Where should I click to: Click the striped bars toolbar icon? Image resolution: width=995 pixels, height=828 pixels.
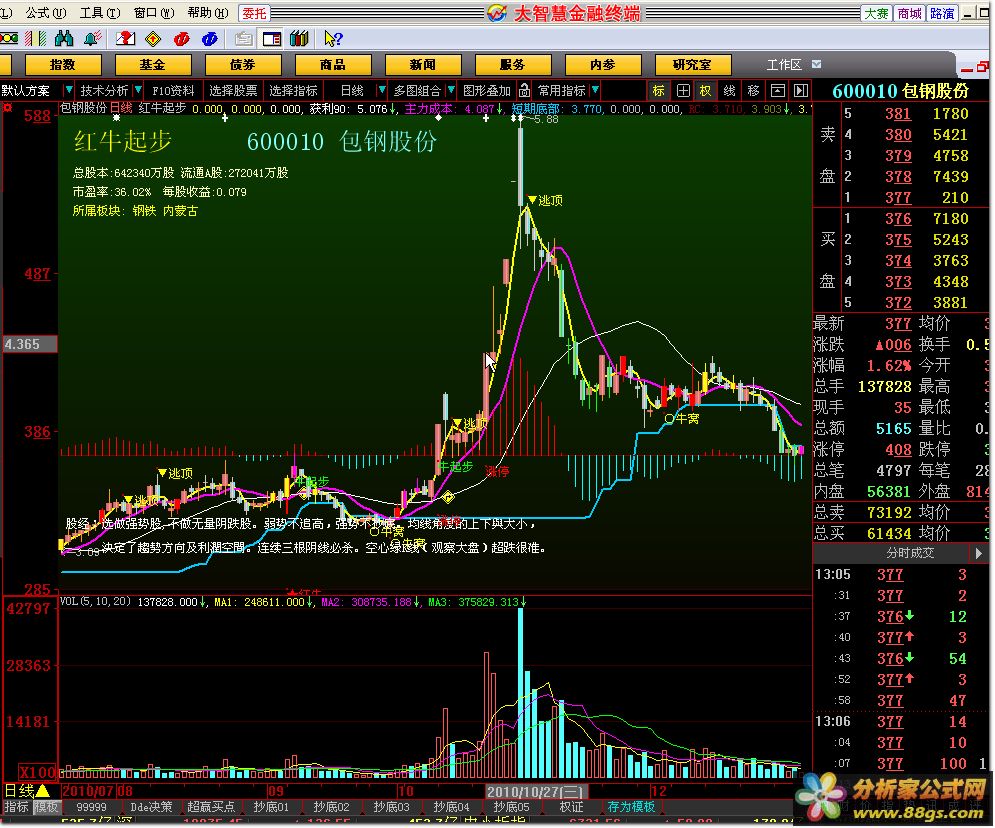[x=36, y=39]
